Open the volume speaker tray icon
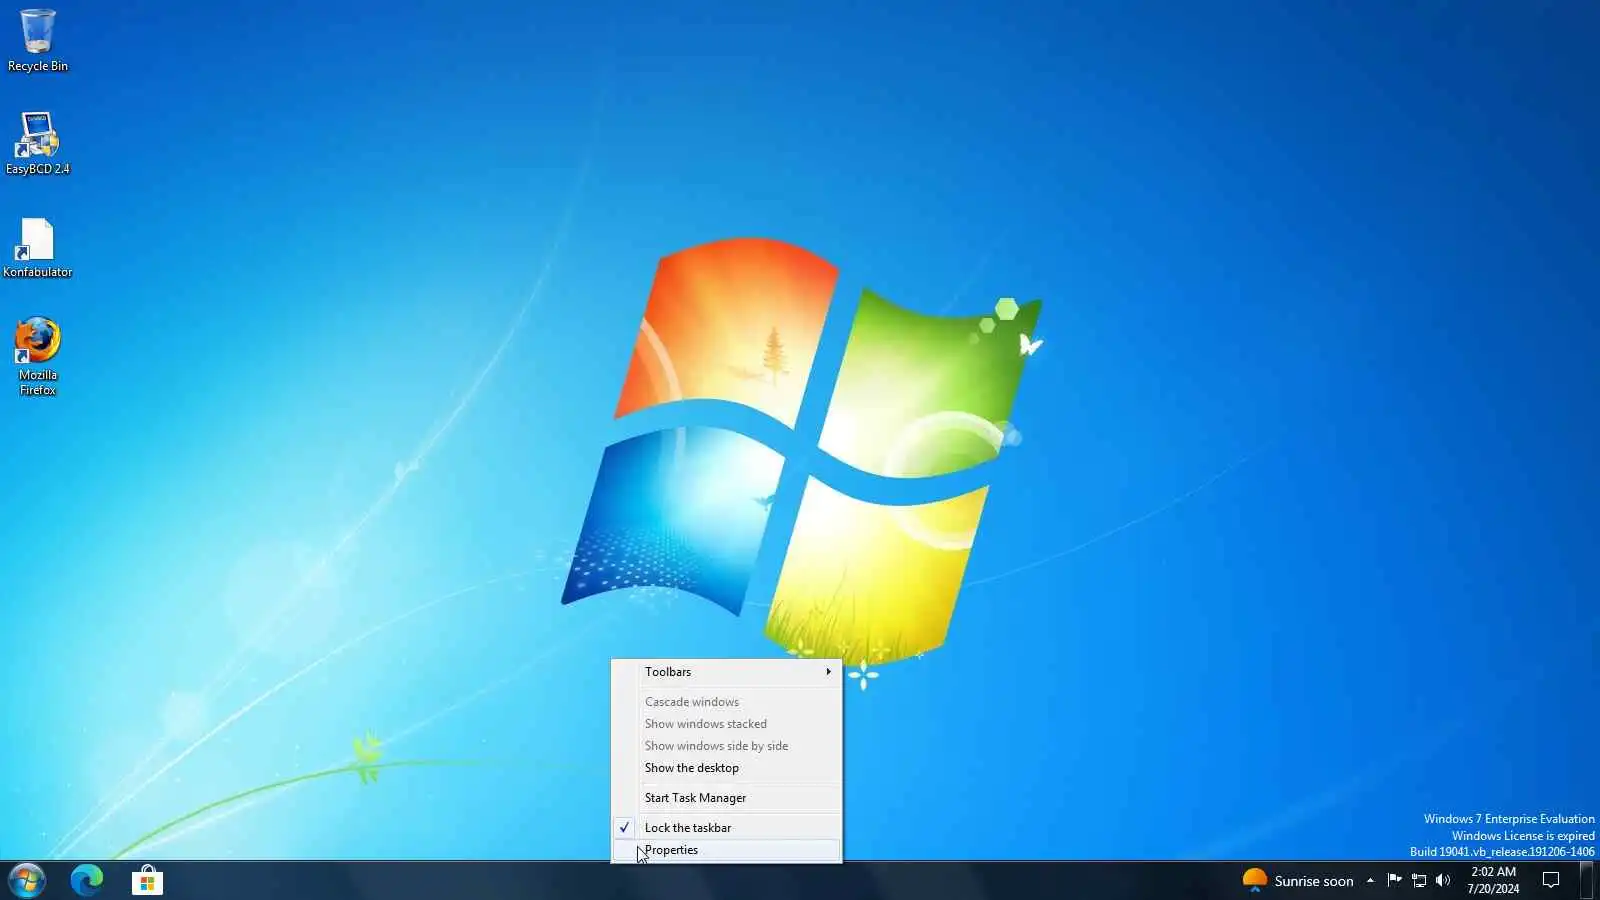This screenshot has width=1600, height=900. pyautogui.click(x=1442, y=880)
